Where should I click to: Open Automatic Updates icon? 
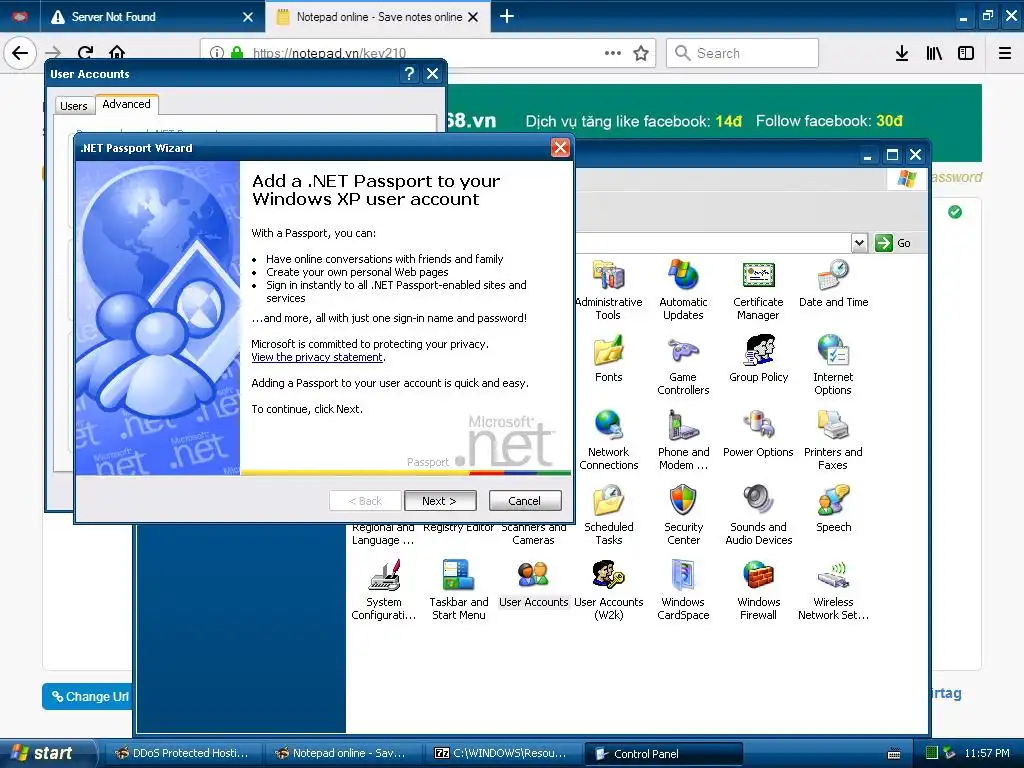(683, 289)
